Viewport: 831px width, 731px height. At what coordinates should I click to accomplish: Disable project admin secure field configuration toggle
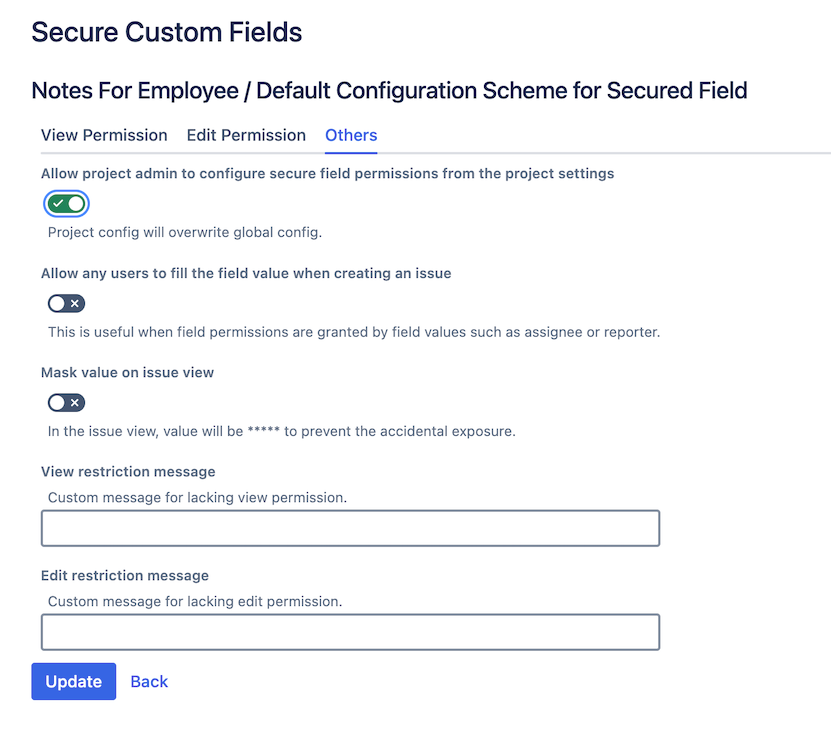click(67, 204)
